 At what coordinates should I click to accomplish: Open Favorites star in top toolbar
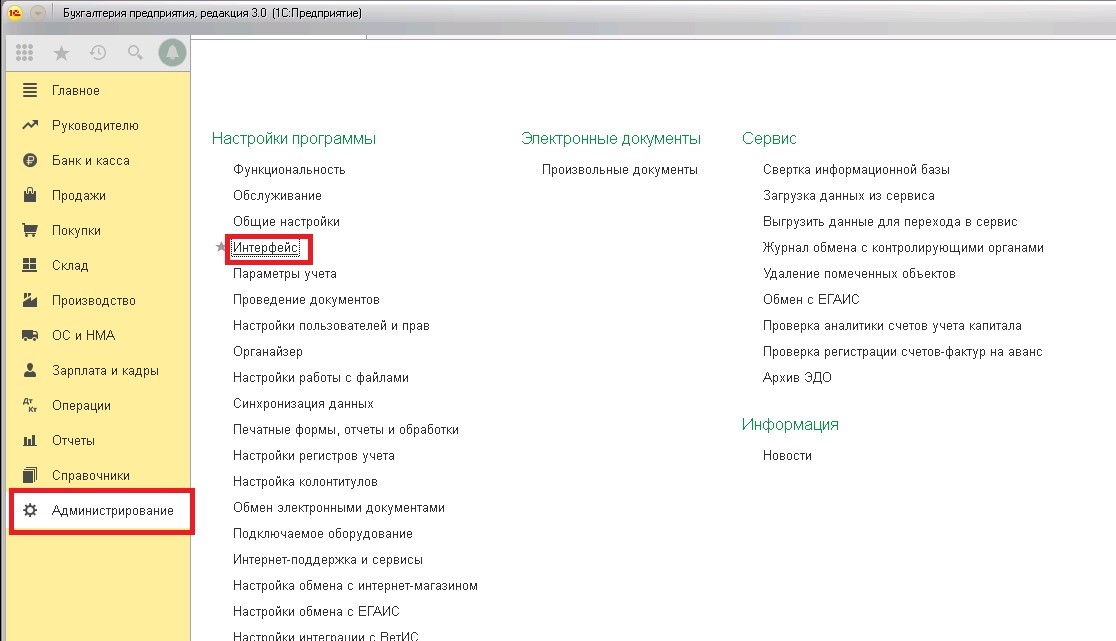(x=61, y=53)
